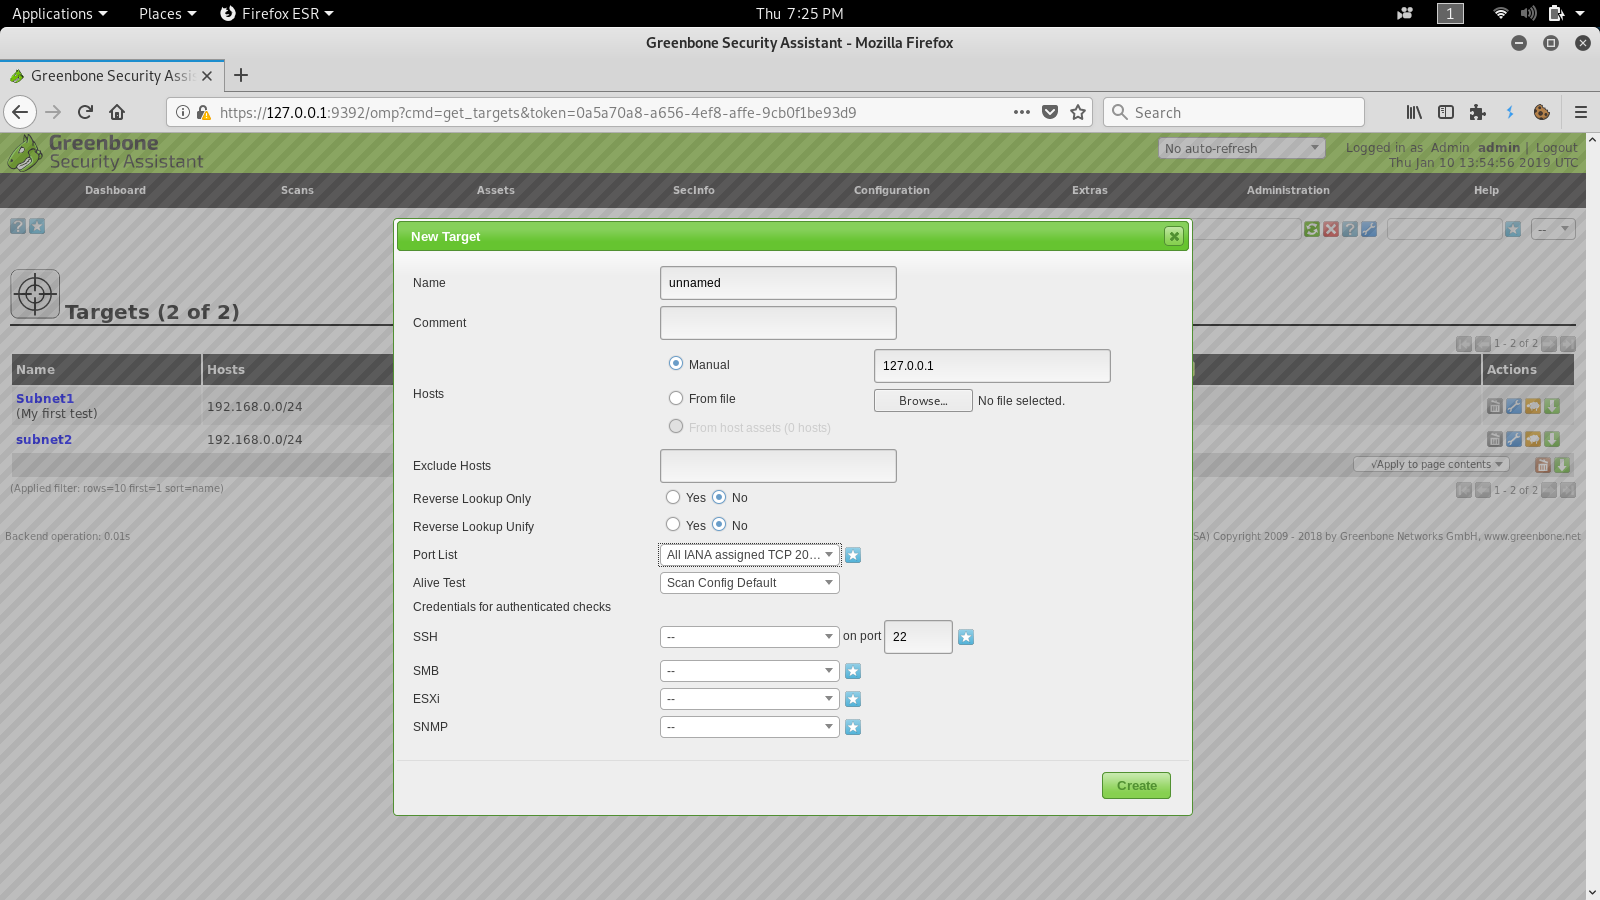Select Yes for Reverse Lookup Only
Screen dimensions: 1600x900
673,497
